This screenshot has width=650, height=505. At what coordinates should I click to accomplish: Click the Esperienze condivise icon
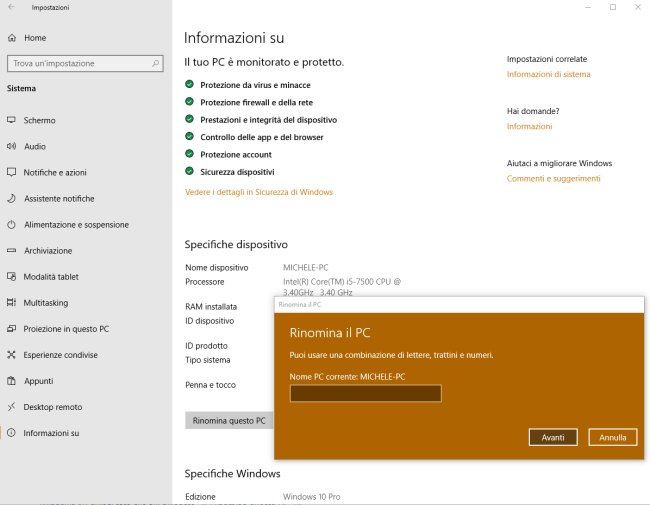coord(11,355)
